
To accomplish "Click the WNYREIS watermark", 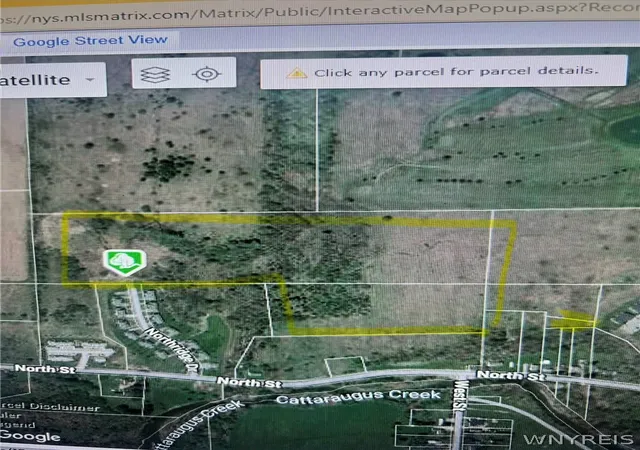I will (578, 439).
